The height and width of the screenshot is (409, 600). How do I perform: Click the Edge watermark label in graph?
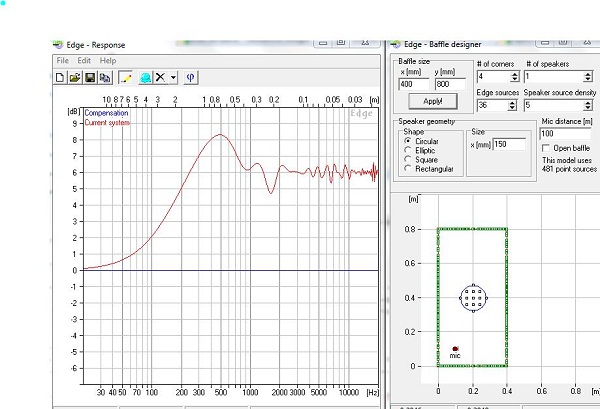click(x=361, y=114)
